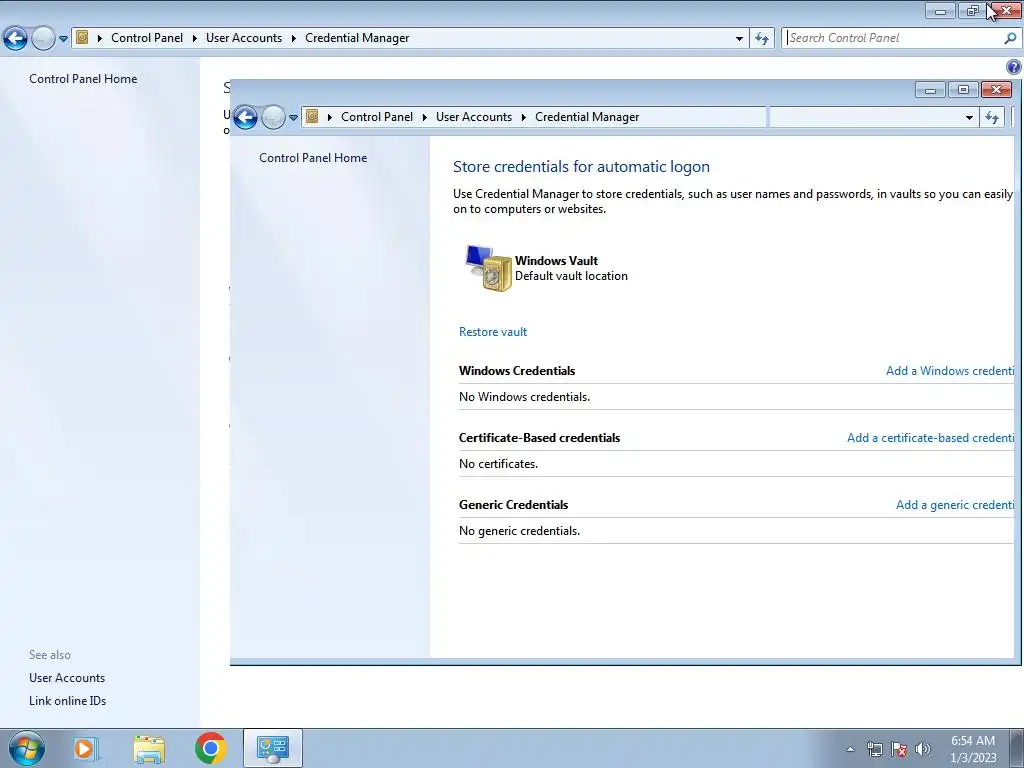
Task: Open address history dropdown in front window
Action: tap(969, 118)
